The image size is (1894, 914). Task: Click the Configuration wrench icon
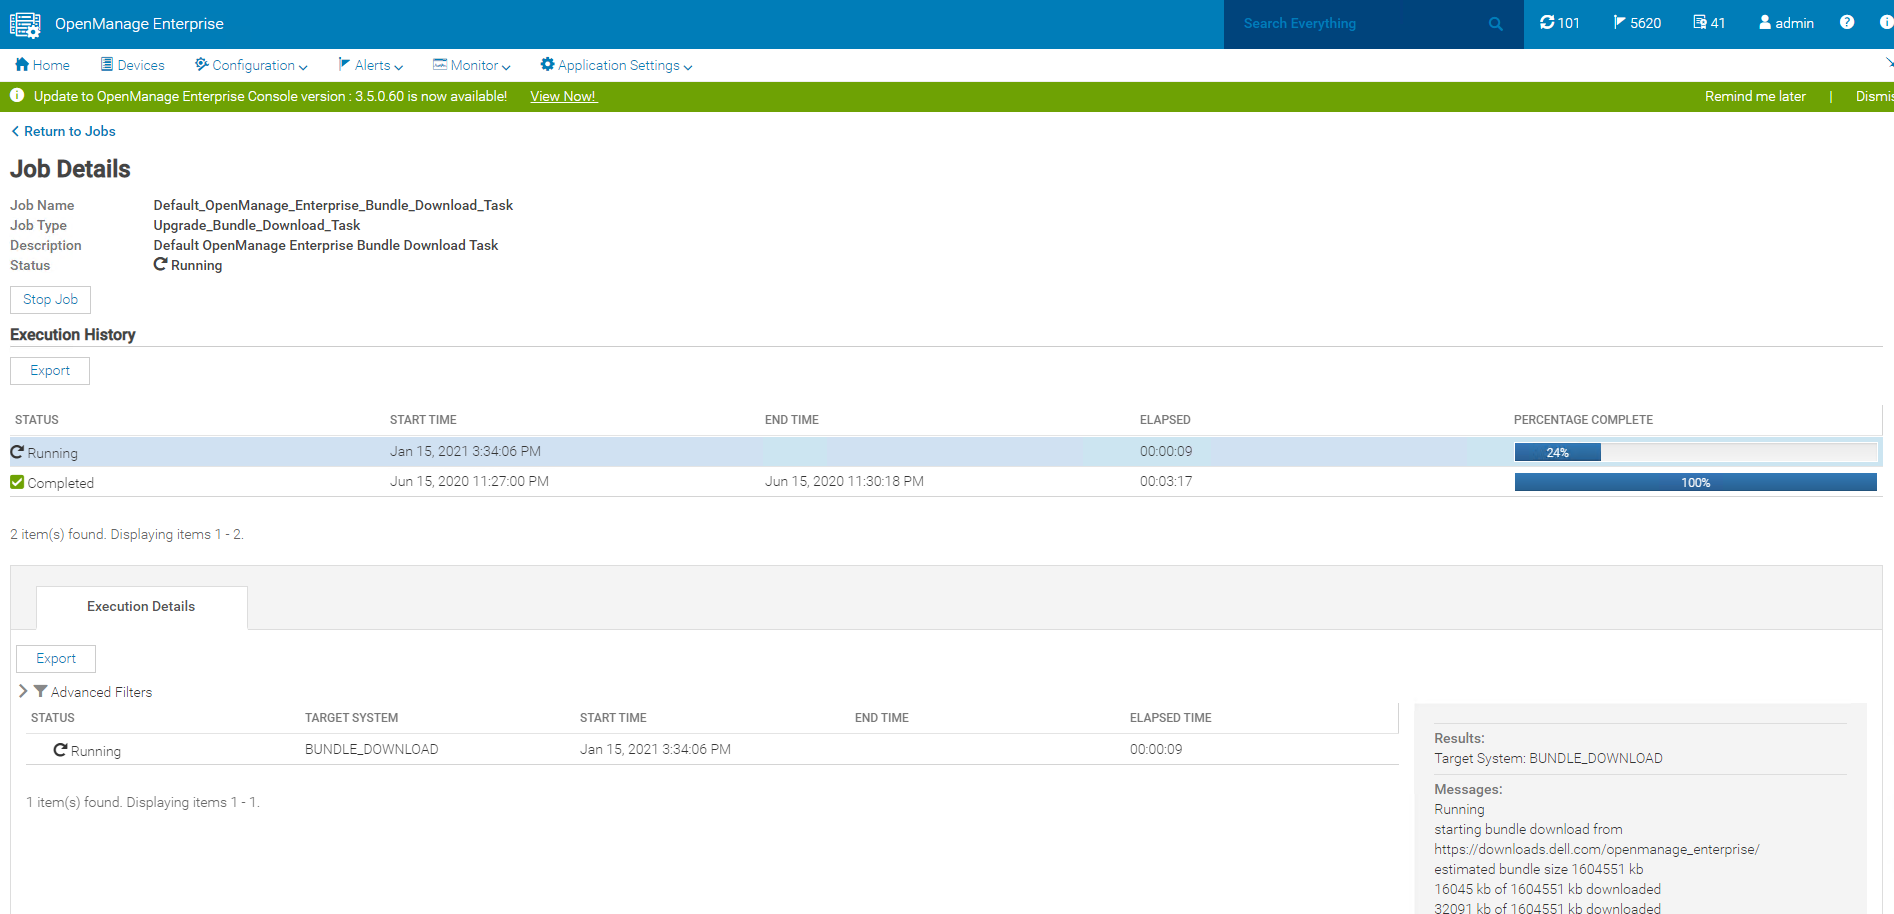[202, 64]
